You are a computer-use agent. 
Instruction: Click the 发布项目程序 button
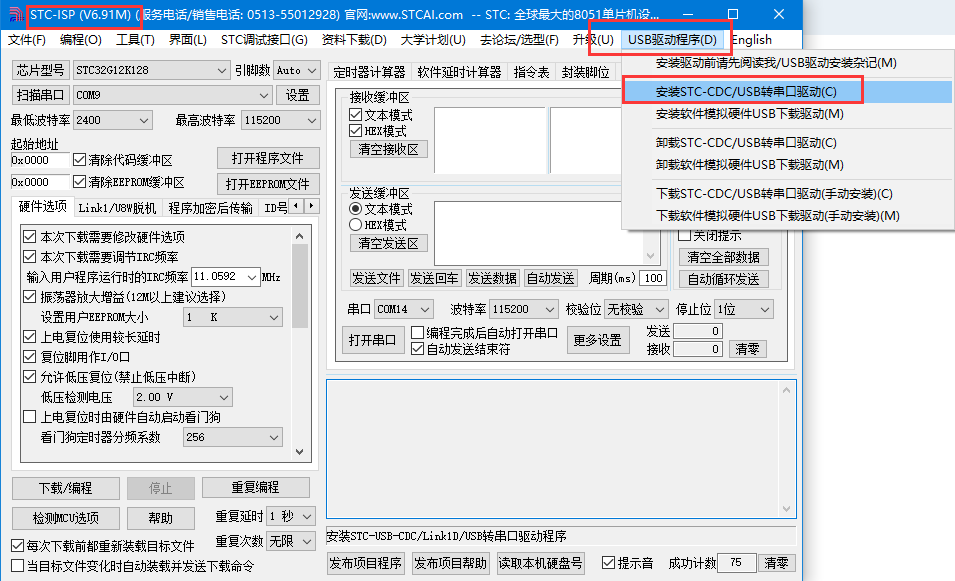click(x=365, y=563)
